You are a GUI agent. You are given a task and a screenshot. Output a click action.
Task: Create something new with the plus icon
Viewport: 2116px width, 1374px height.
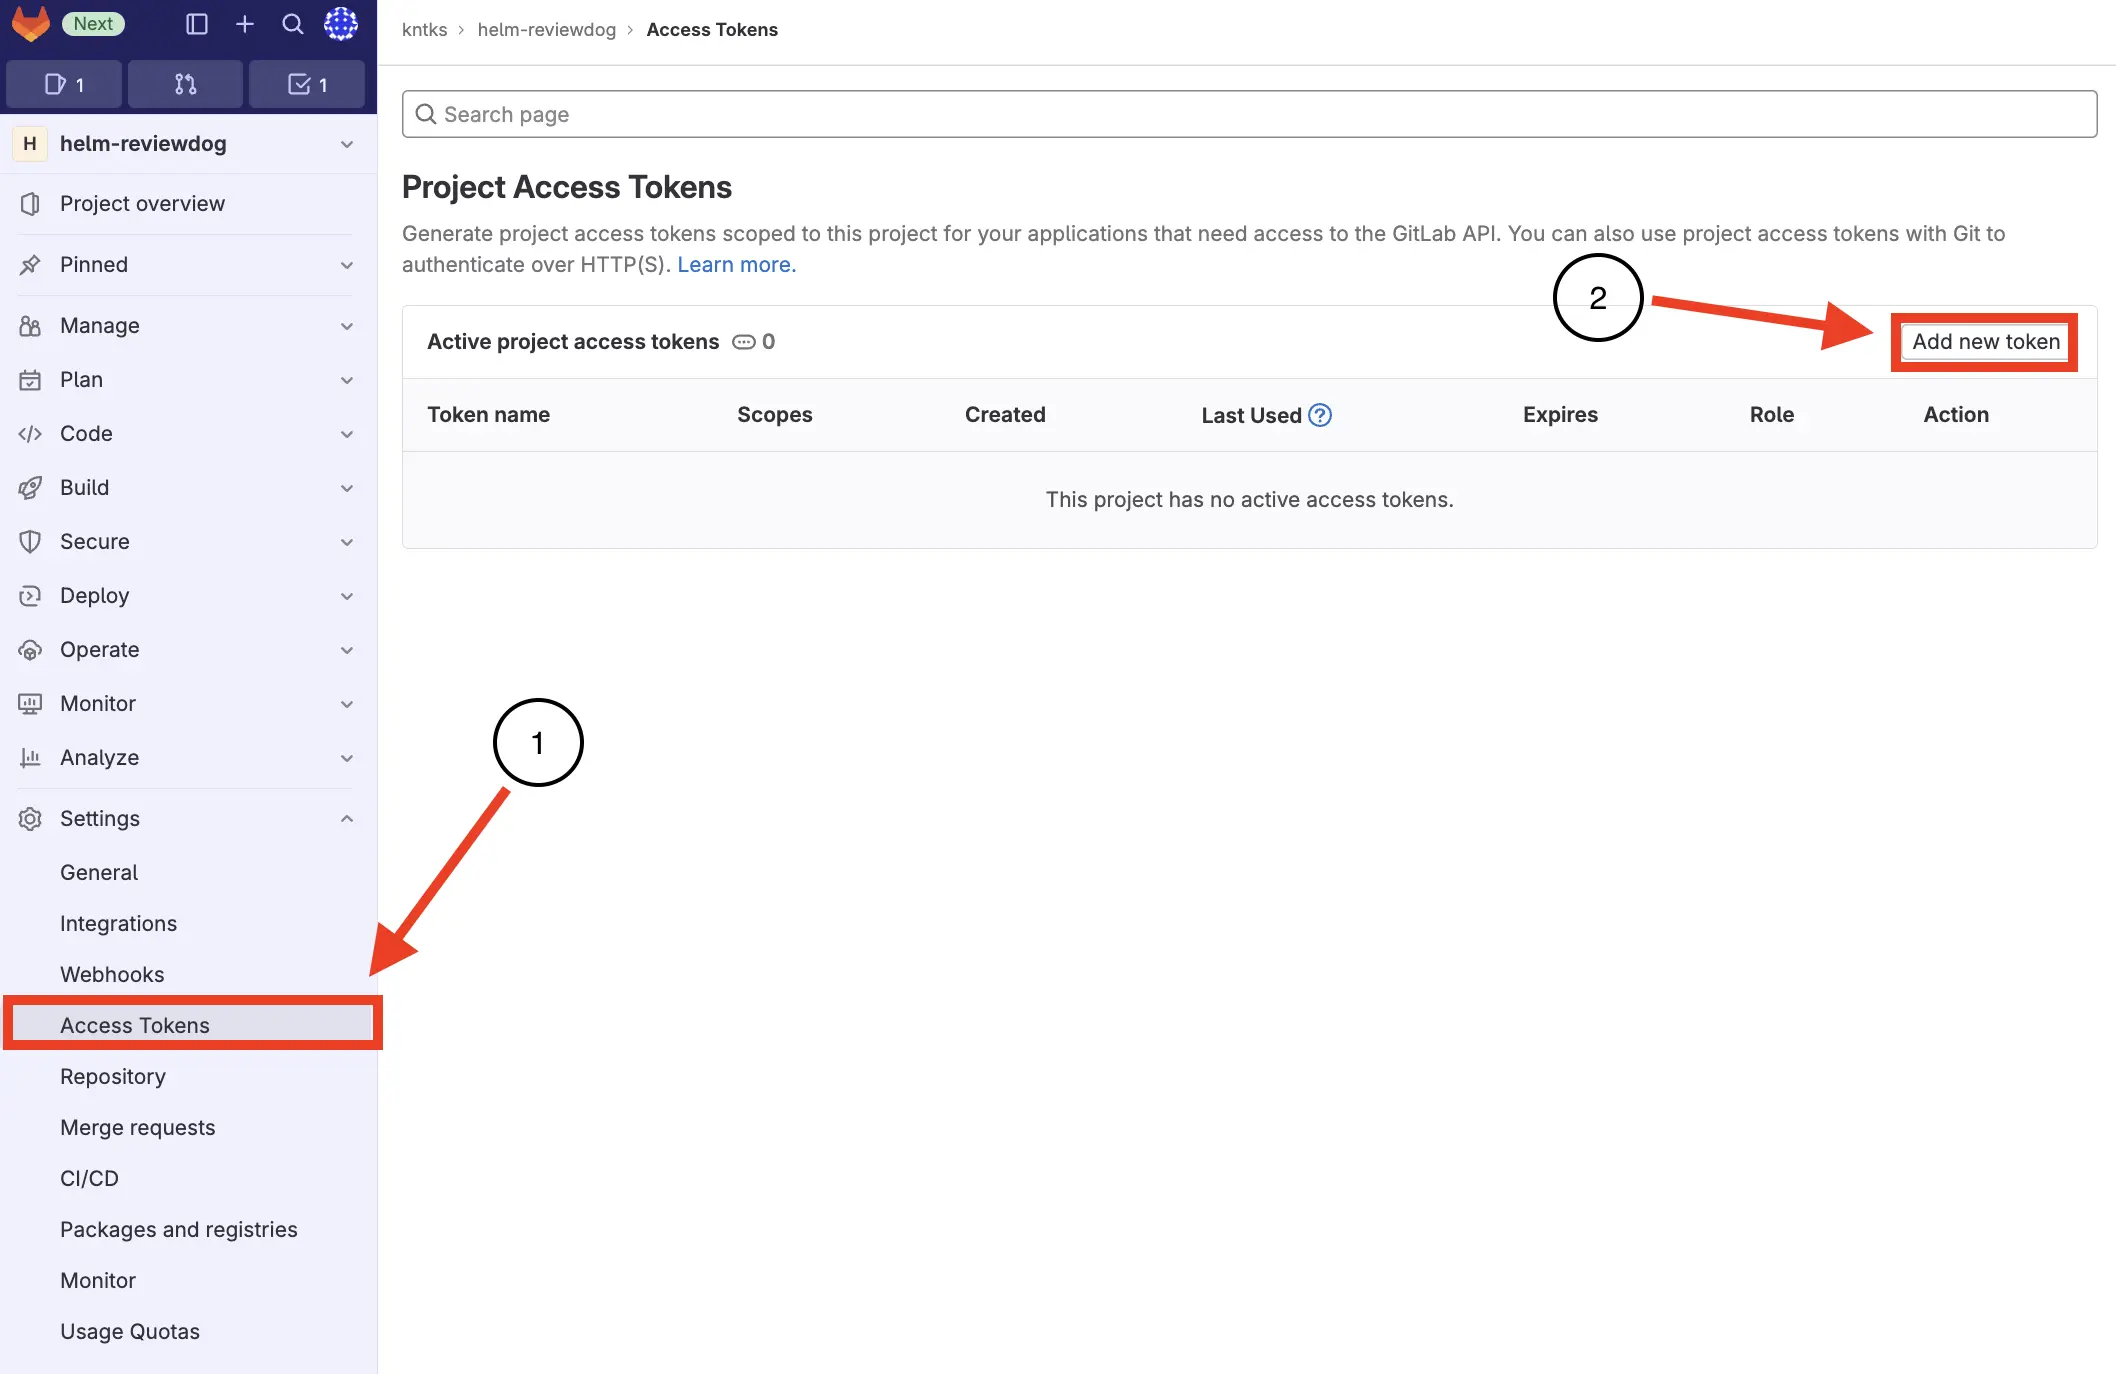click(243, 24)
